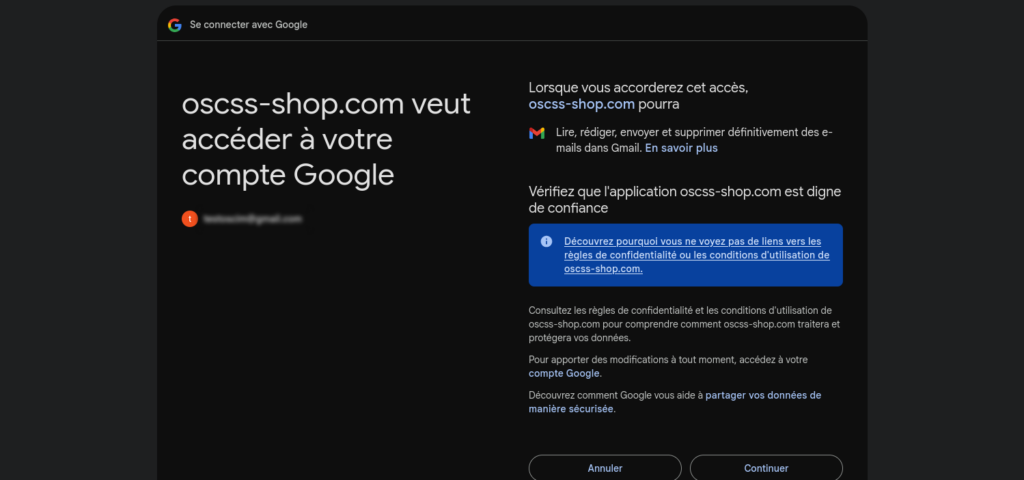Click the info icon in the blue notice
Viewport: 1024px width, 480px height.
coord(546,241)
